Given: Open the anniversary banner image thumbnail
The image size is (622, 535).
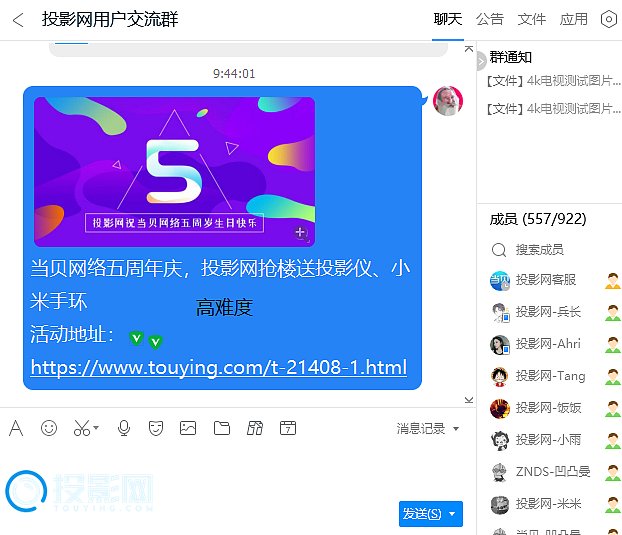Looking at the screenshot, I should 174,171.
